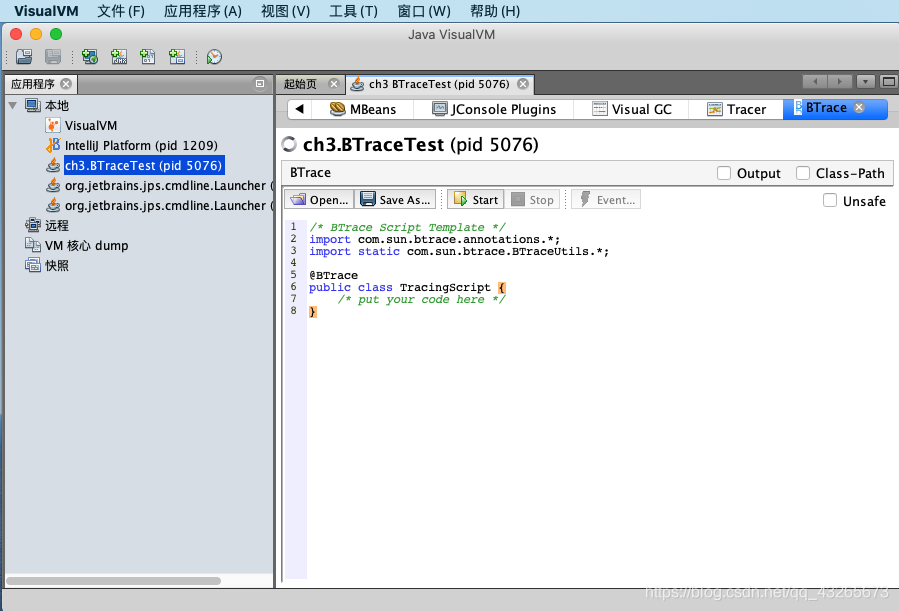Open the VisualVM application menu
The image size is (899, 611).
click(46, 11)
